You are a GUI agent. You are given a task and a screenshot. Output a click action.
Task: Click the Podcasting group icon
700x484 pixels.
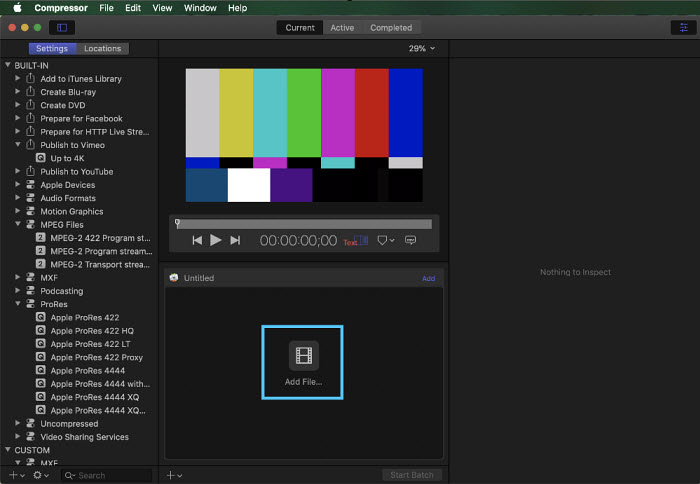30,291
